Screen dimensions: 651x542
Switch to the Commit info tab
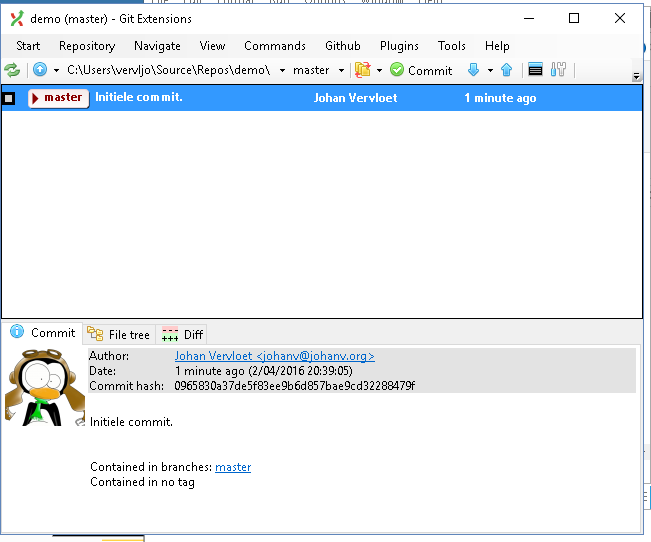click(42, 333)
